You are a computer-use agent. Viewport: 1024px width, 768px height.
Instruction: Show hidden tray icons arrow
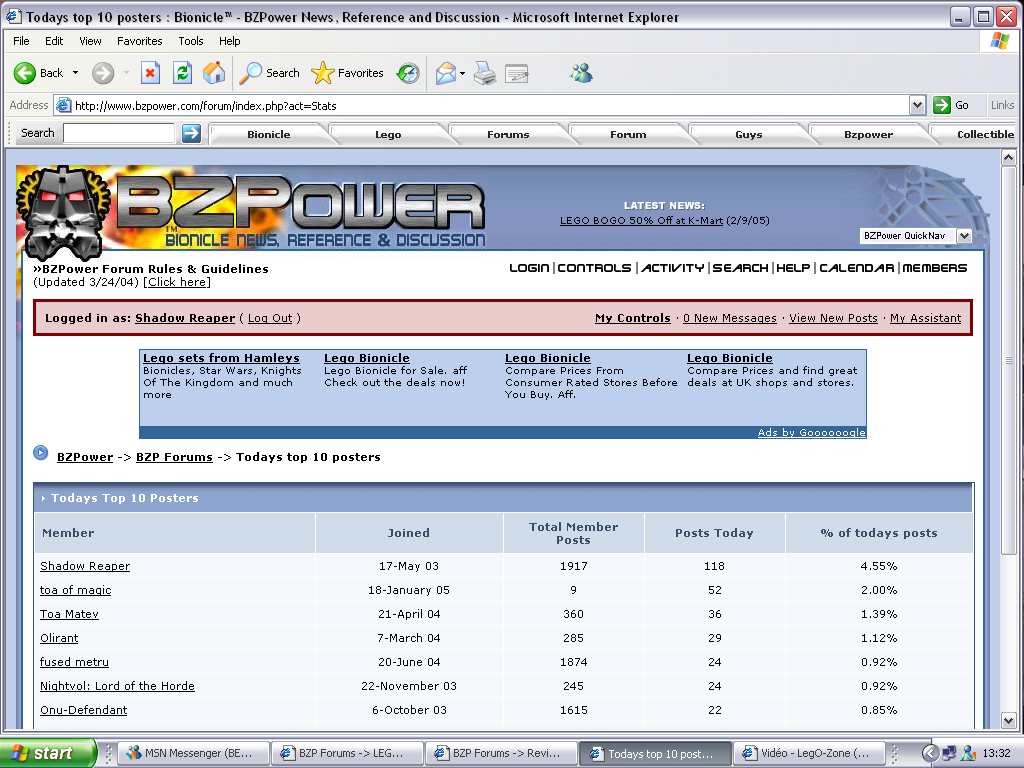(x=930, y=753)
